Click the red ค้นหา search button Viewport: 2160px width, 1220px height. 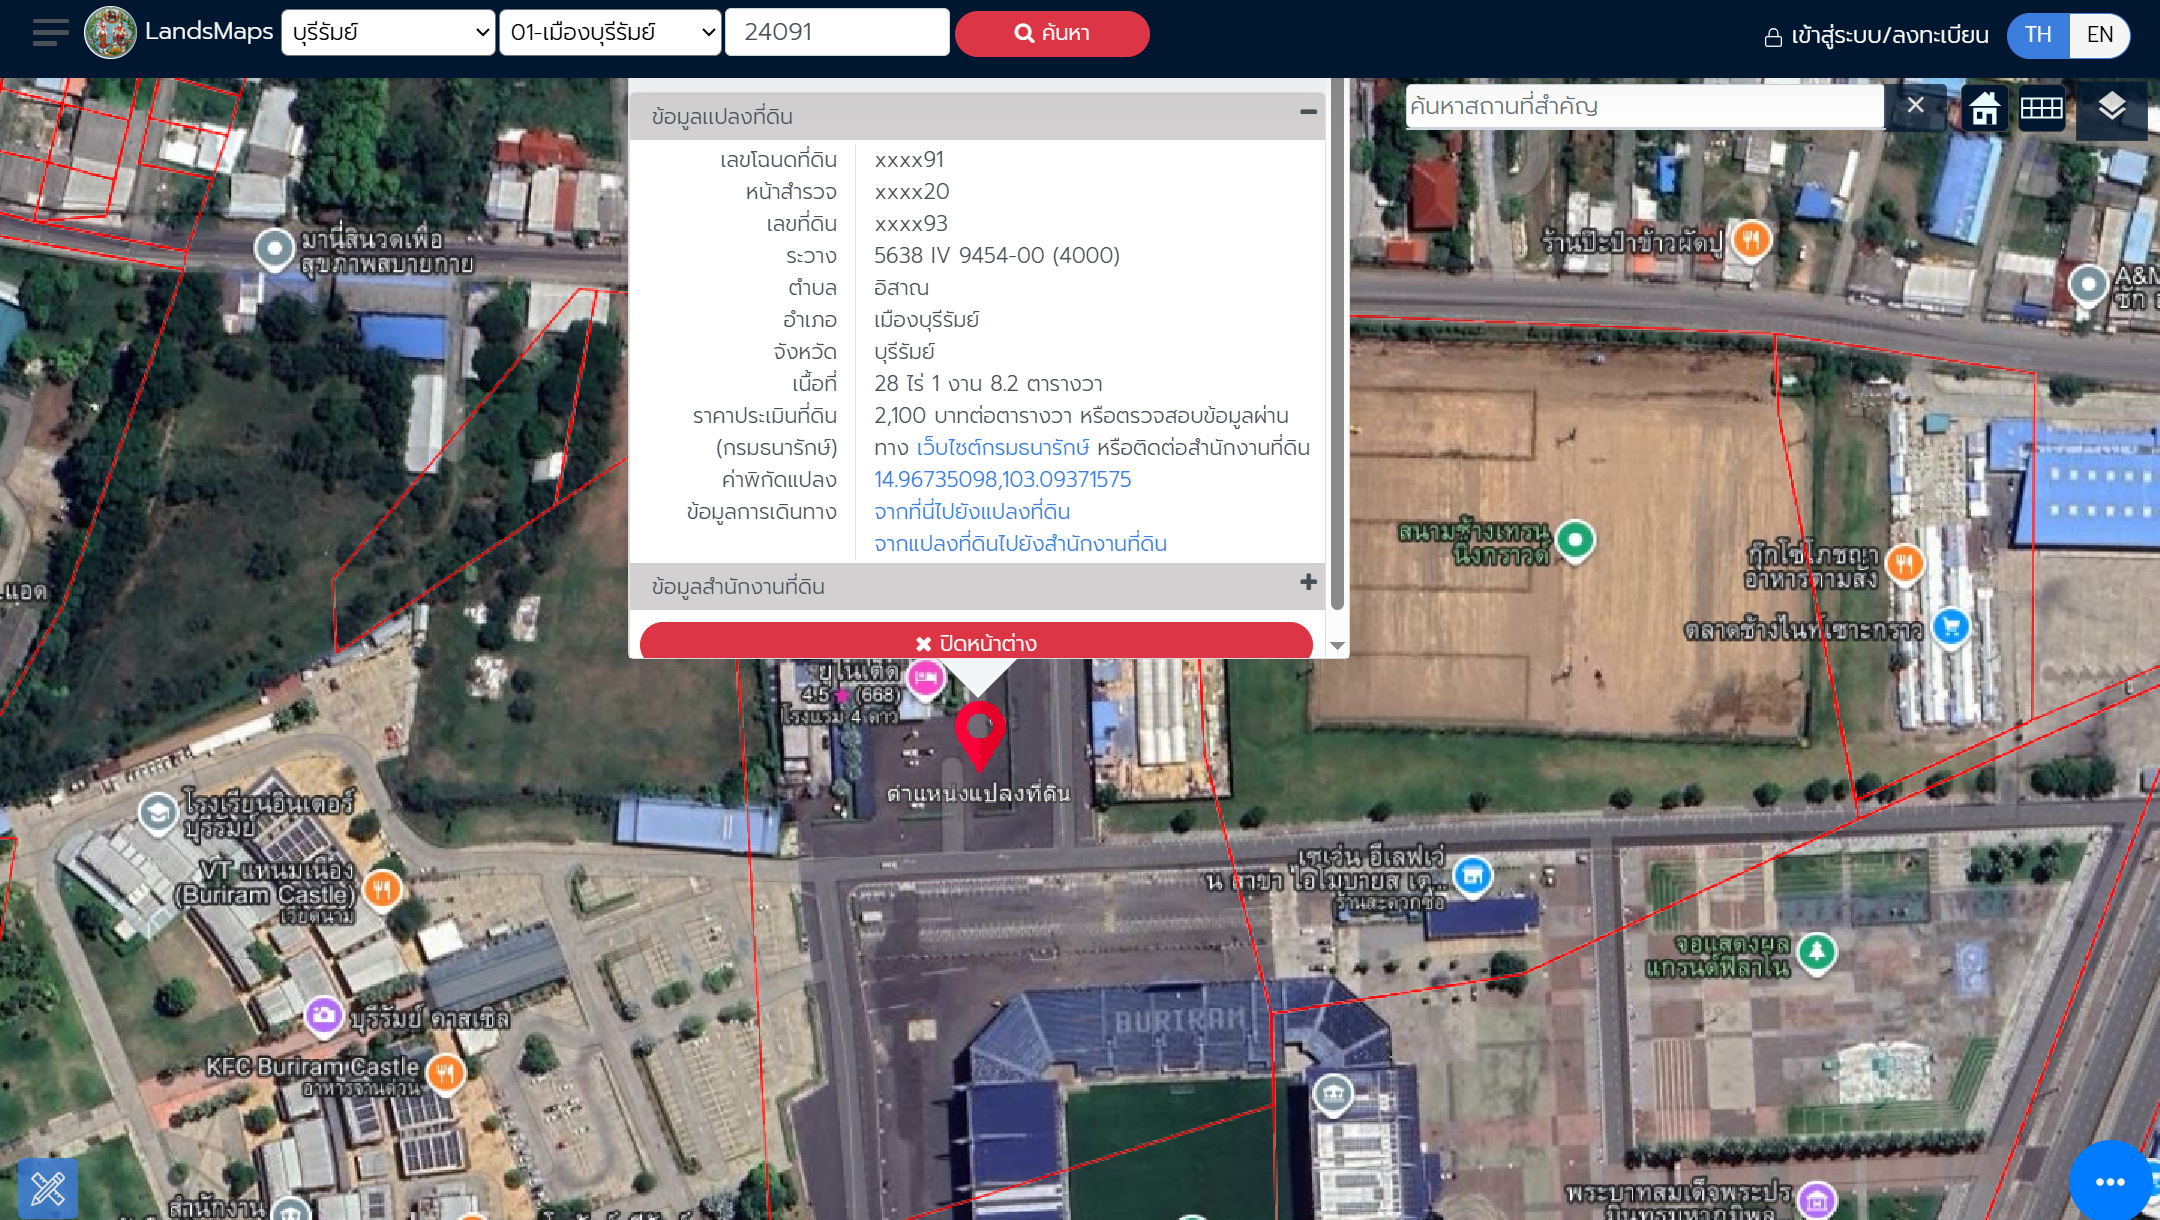pos(1051,33)
